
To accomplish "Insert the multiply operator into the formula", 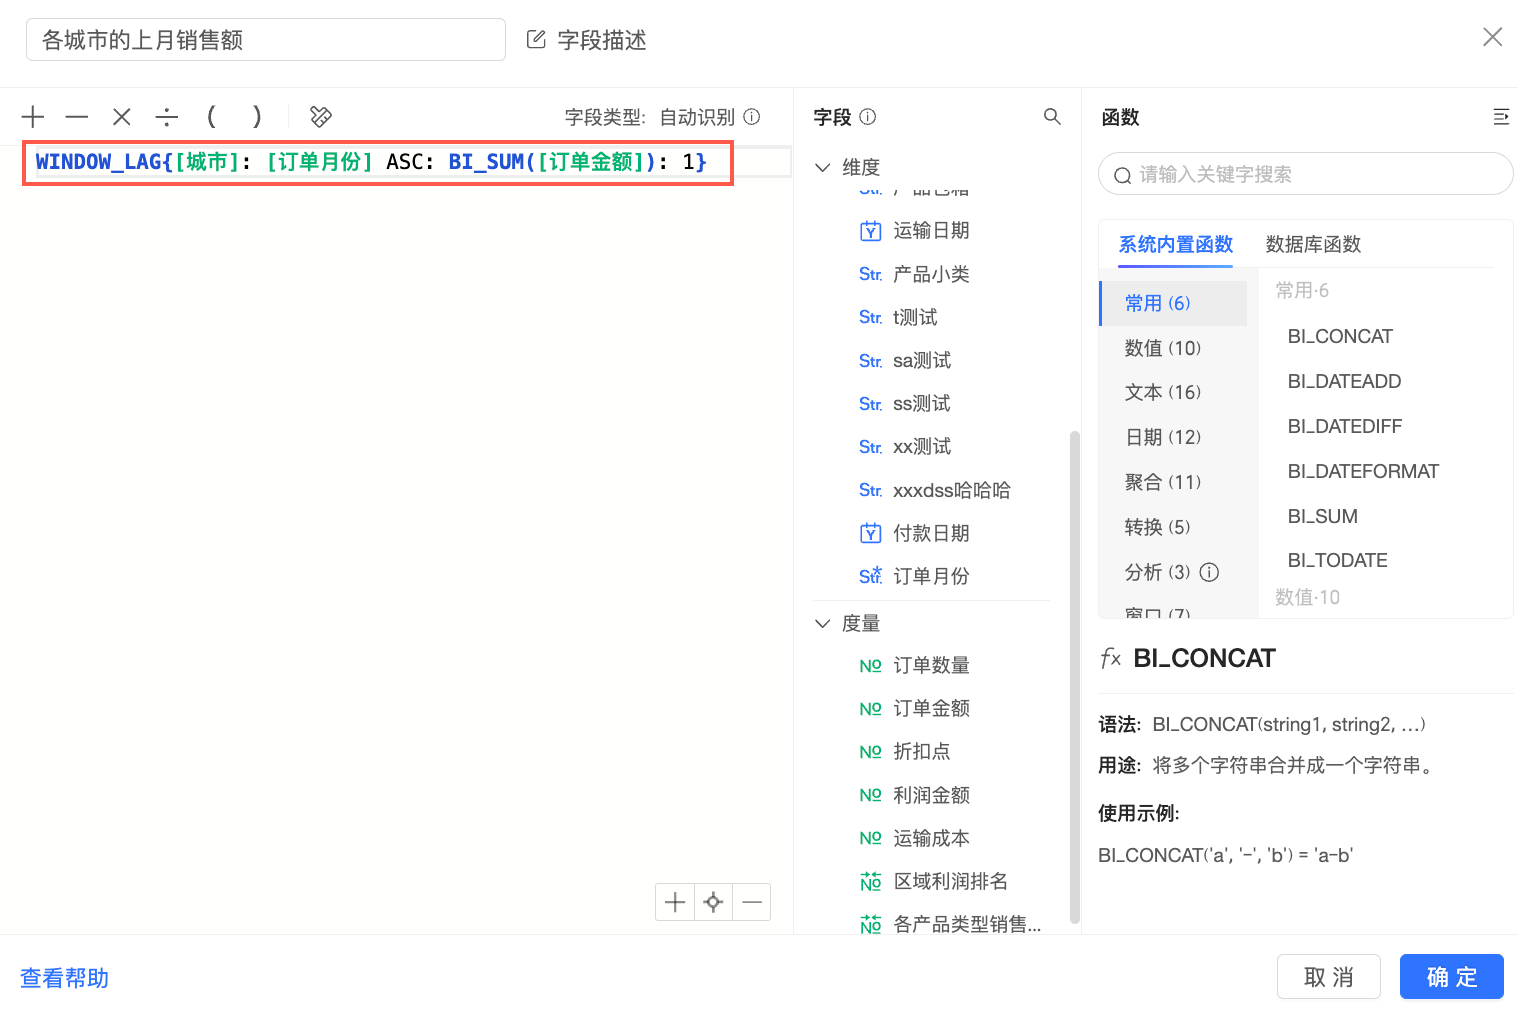I will 122,117.
